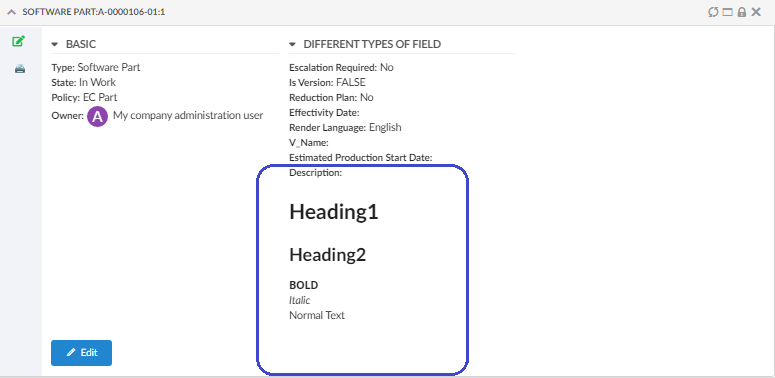The height and width of the screenshot is (378, 775).
Task: Click the Normal Text line in description
Action: point(317,315)
